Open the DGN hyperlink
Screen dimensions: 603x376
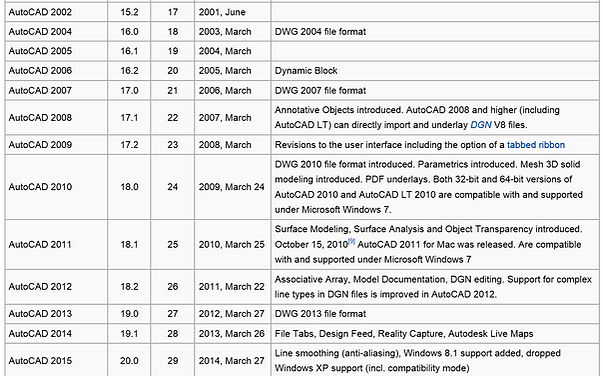pyautogui.click(x=481, y=125)
